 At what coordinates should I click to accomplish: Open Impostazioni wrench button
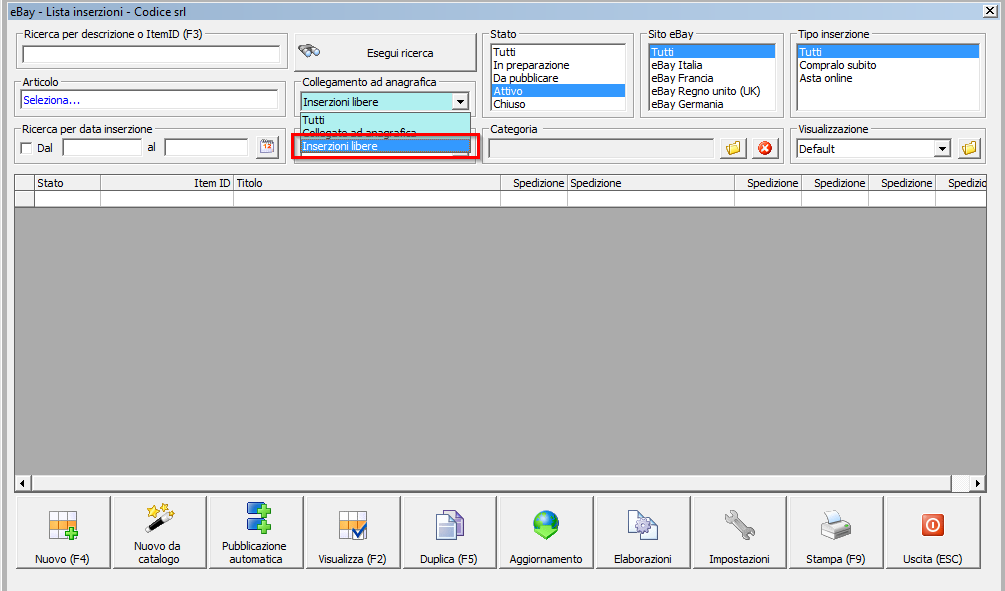740,532
